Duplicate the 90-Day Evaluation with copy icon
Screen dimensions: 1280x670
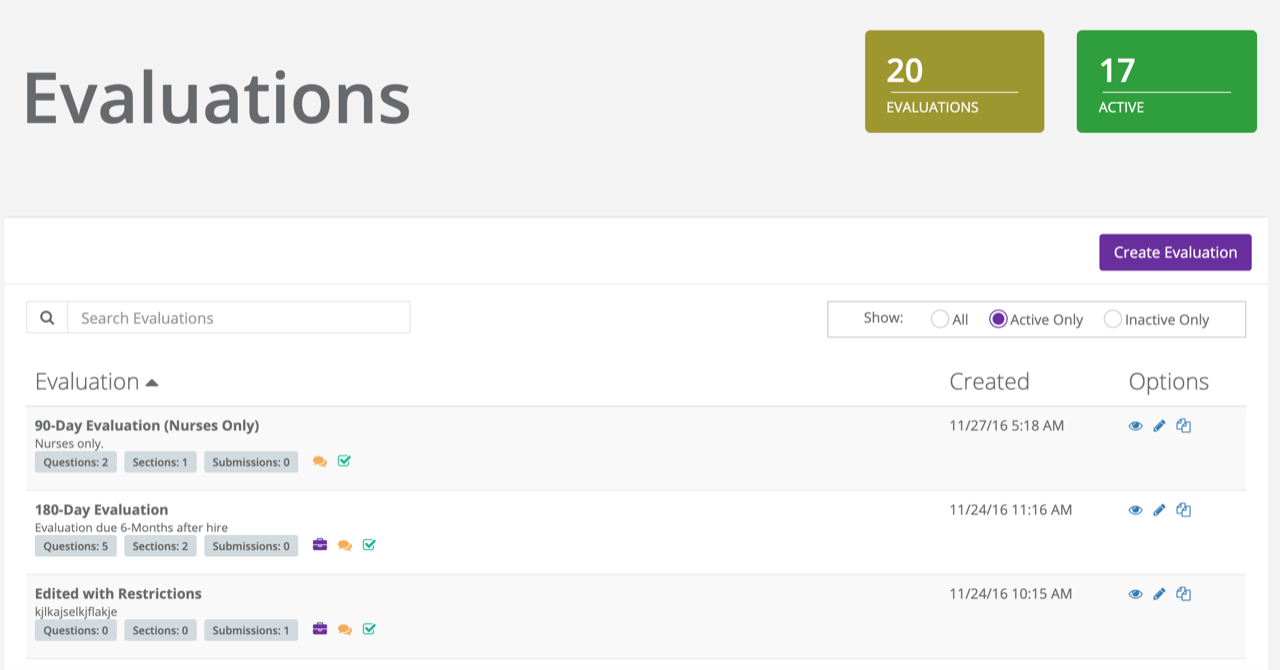(1183, 426)
